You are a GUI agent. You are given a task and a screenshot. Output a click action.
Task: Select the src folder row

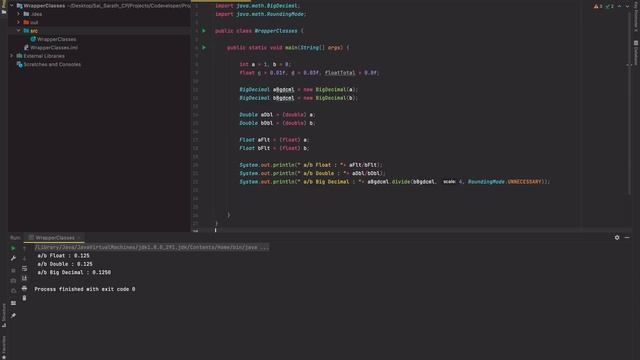coord(99,31)
